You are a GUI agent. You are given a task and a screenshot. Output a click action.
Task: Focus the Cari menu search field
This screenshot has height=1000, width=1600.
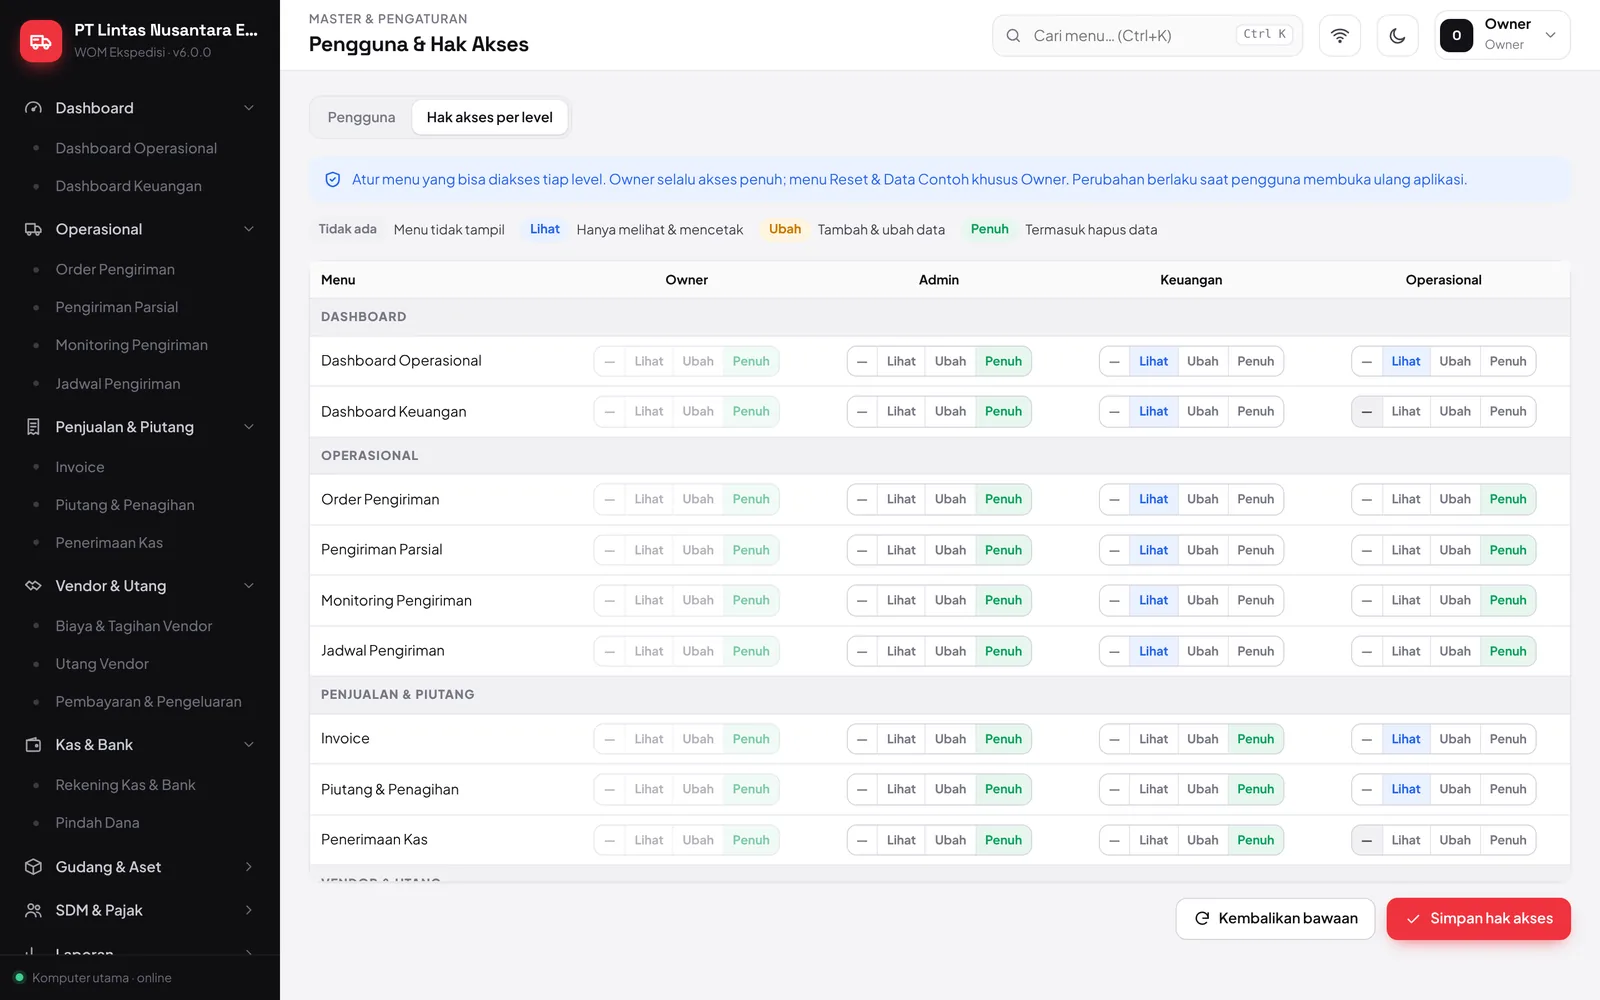(1147, 36)
